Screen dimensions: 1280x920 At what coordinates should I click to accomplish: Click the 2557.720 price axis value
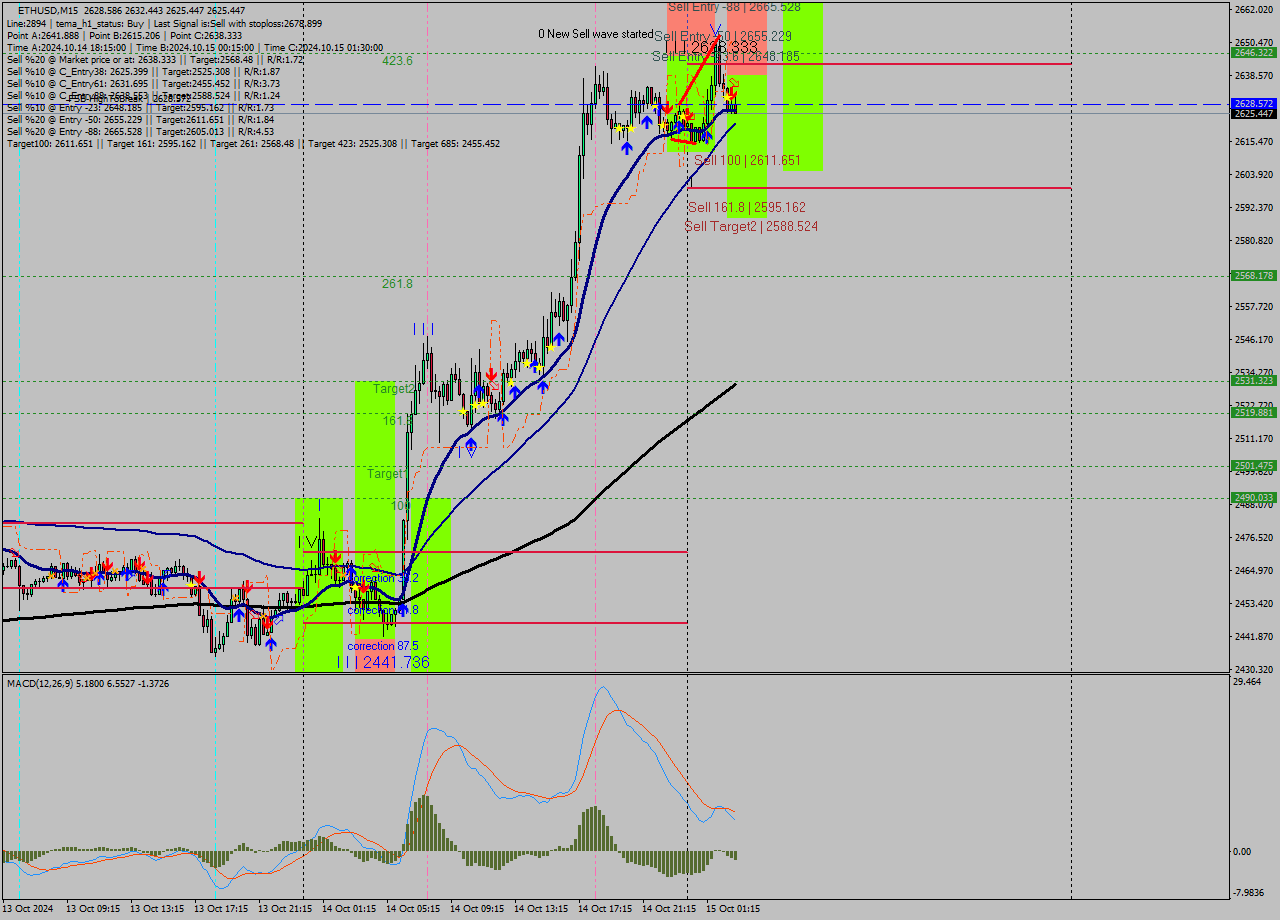(1253, 307)
